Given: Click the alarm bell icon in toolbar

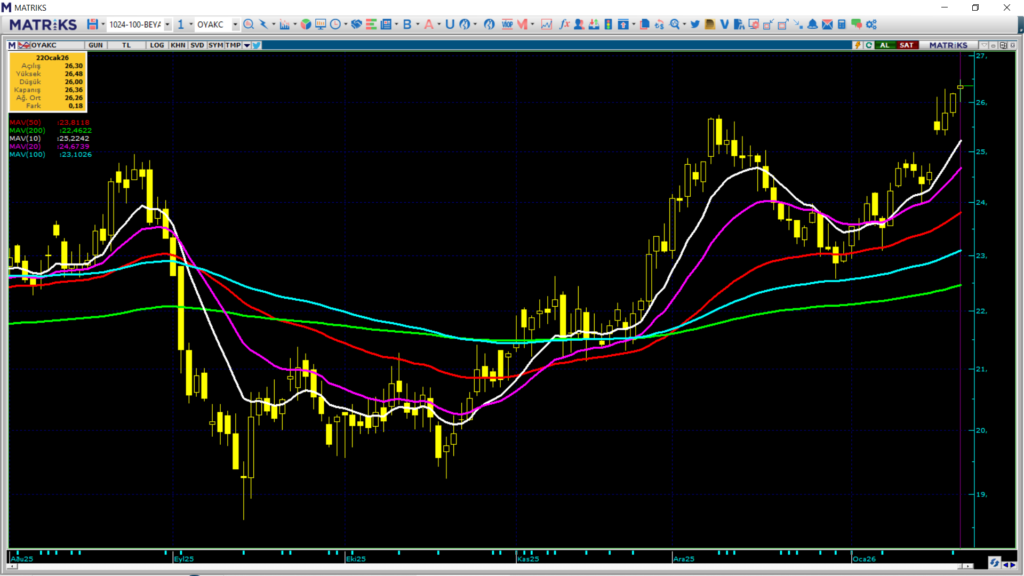Looking at the screenshot, I should click(x=813, y=23).
